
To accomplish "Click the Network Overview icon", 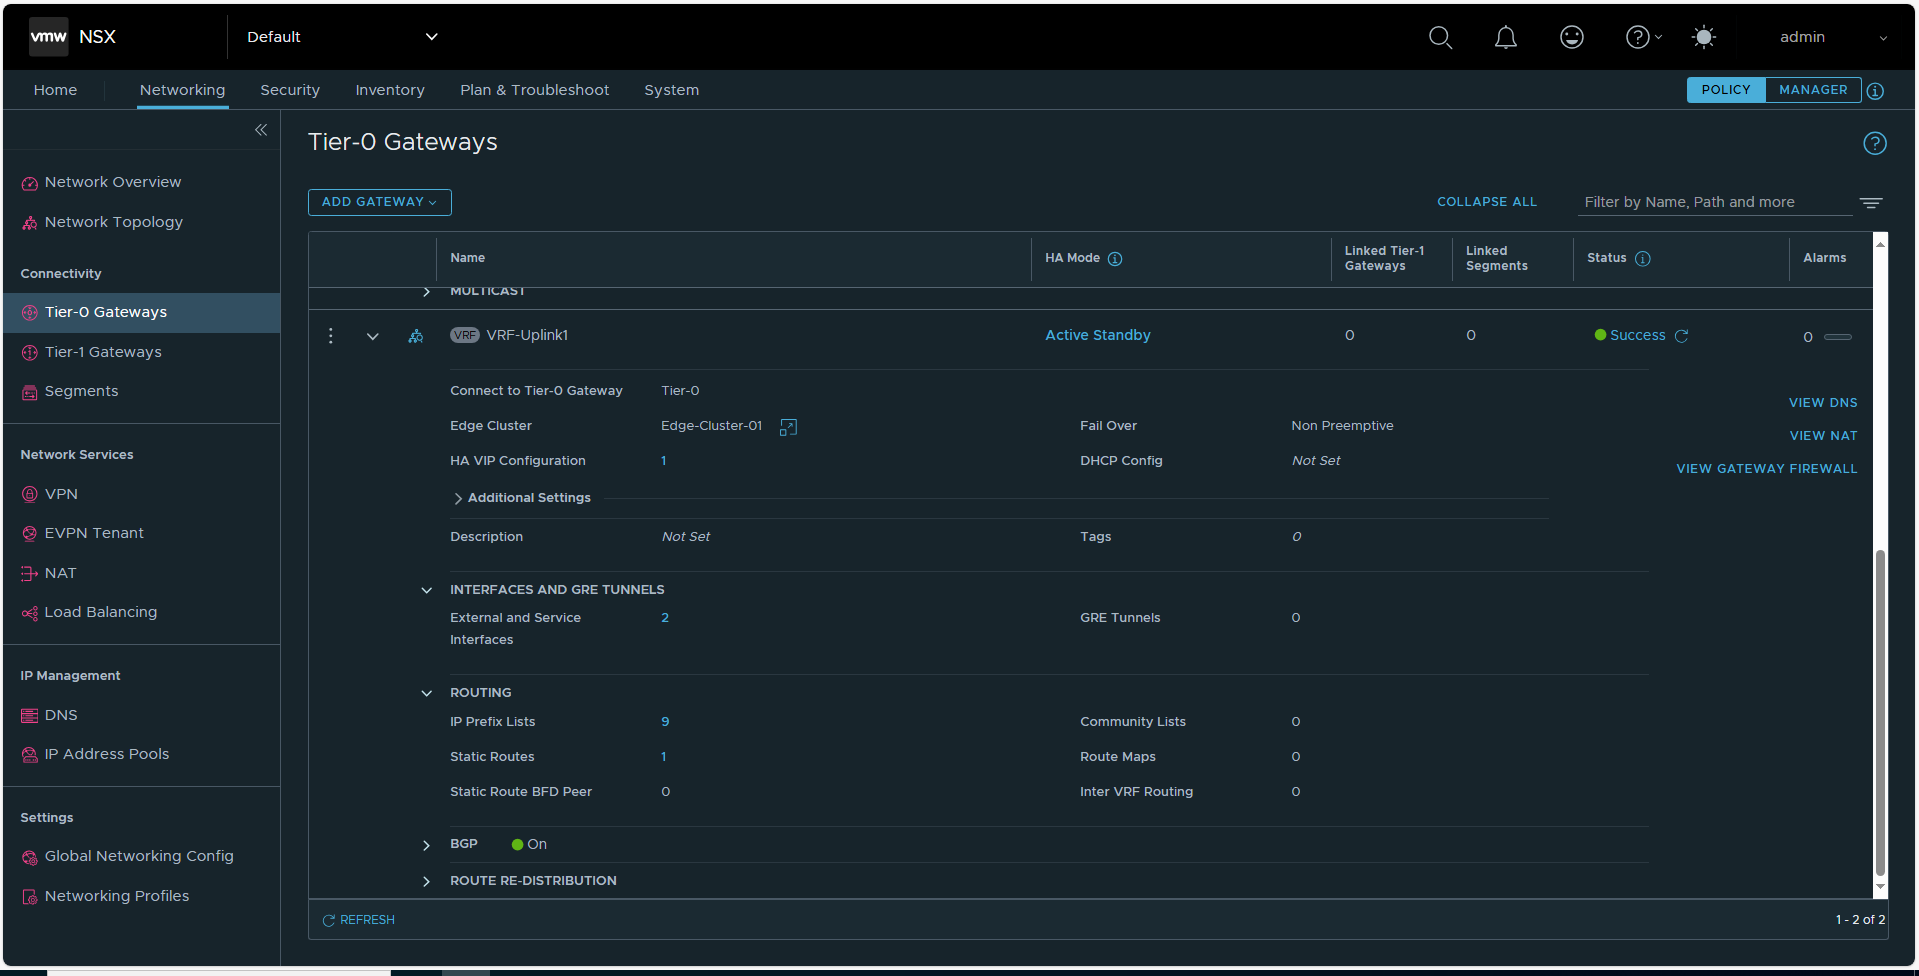I will pos(30,183).
